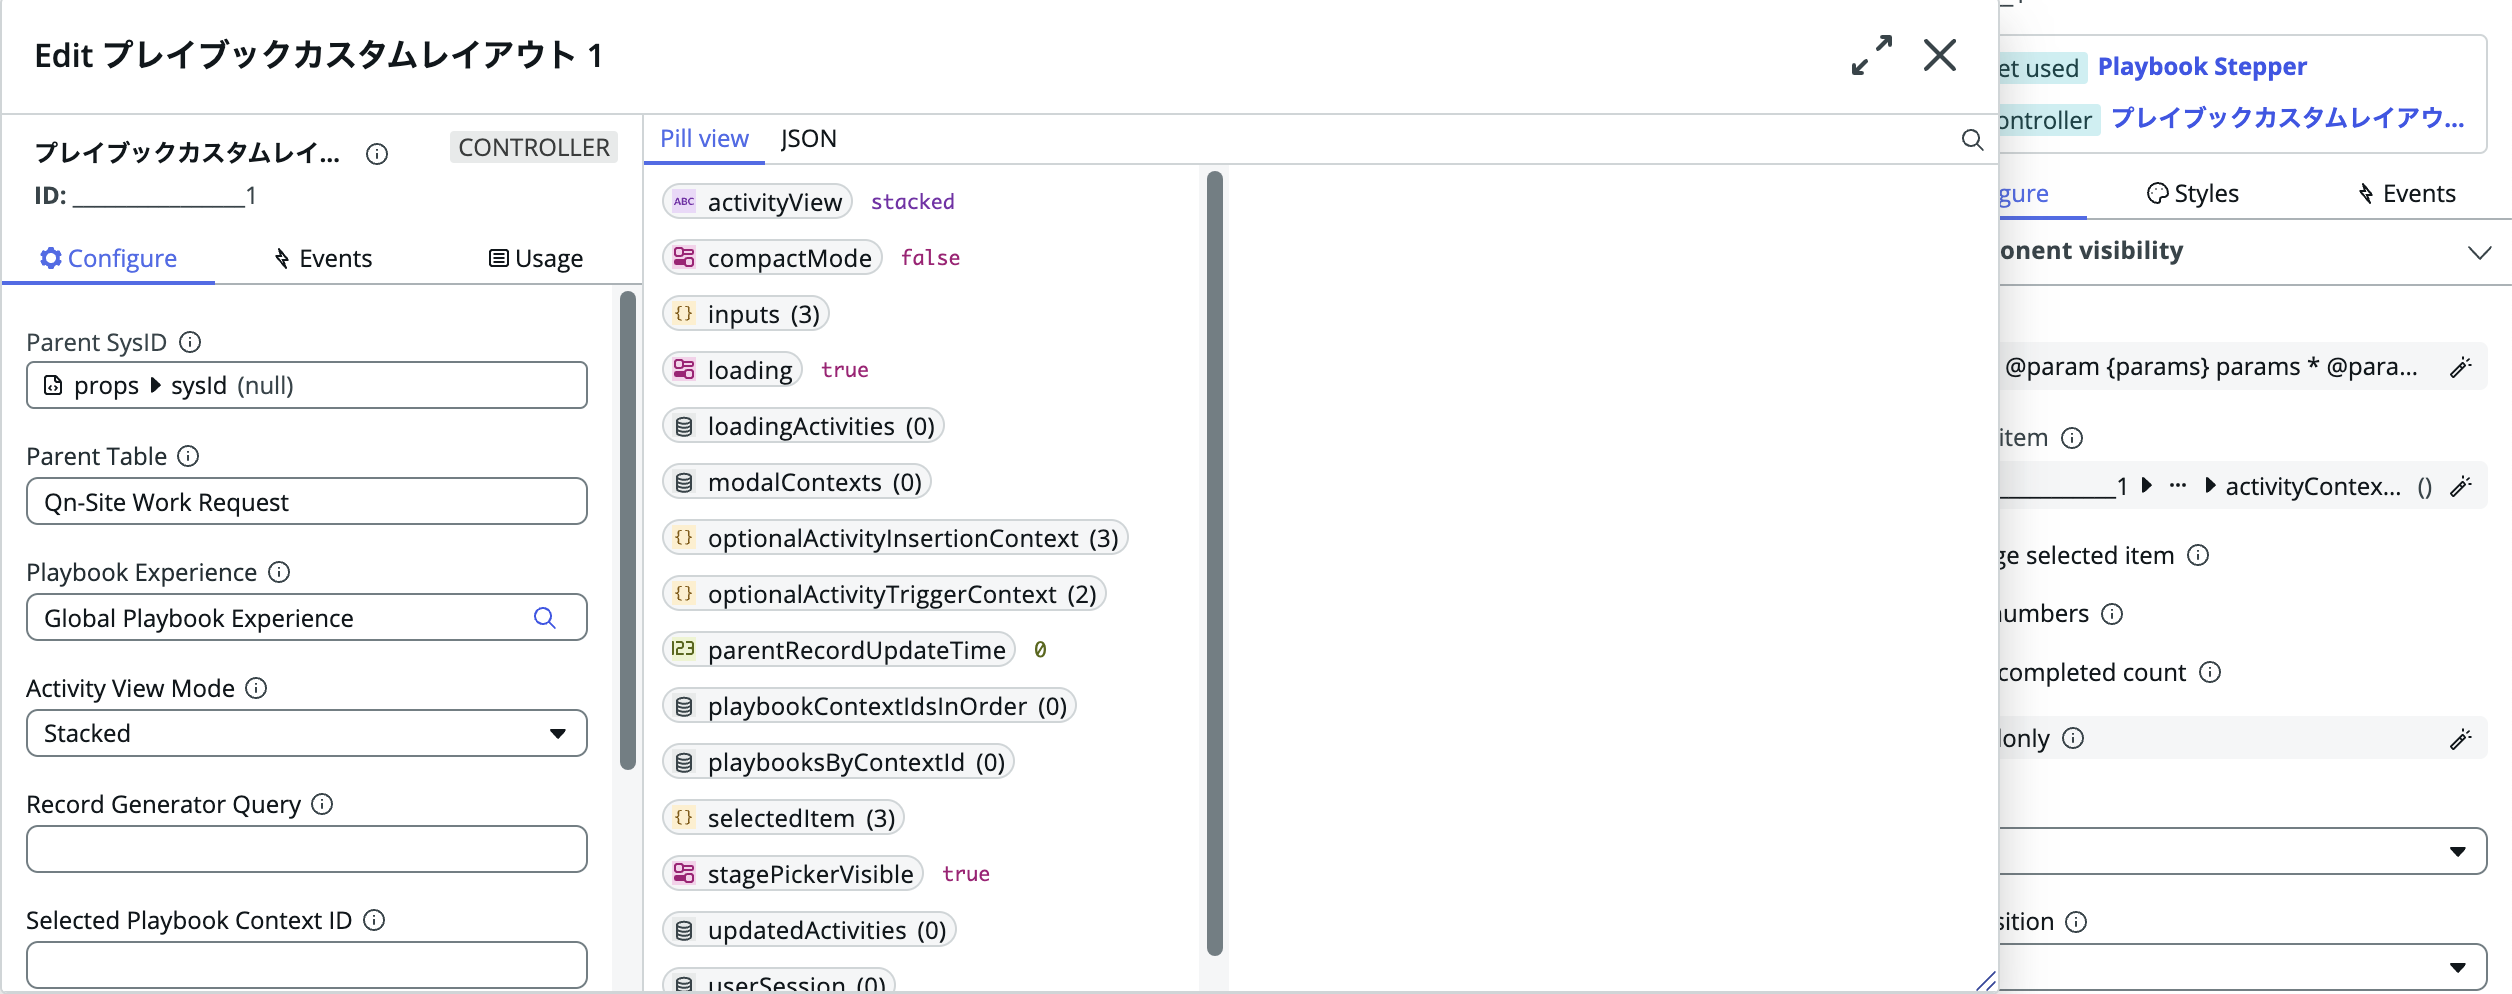This screenshot has width=2512, height=994.
Task: Click Selected Playbook Context ID input
Action: click(x=307, y=965)
